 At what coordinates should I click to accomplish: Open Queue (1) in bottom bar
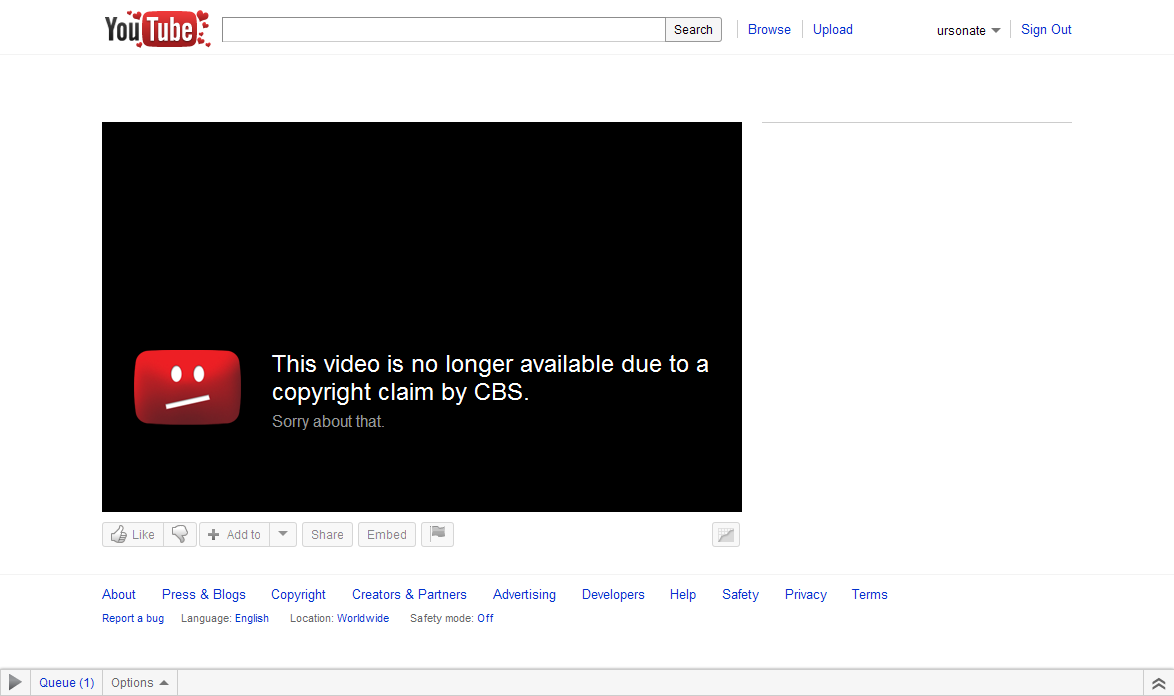pyautogui.click(x=66, y=683)
